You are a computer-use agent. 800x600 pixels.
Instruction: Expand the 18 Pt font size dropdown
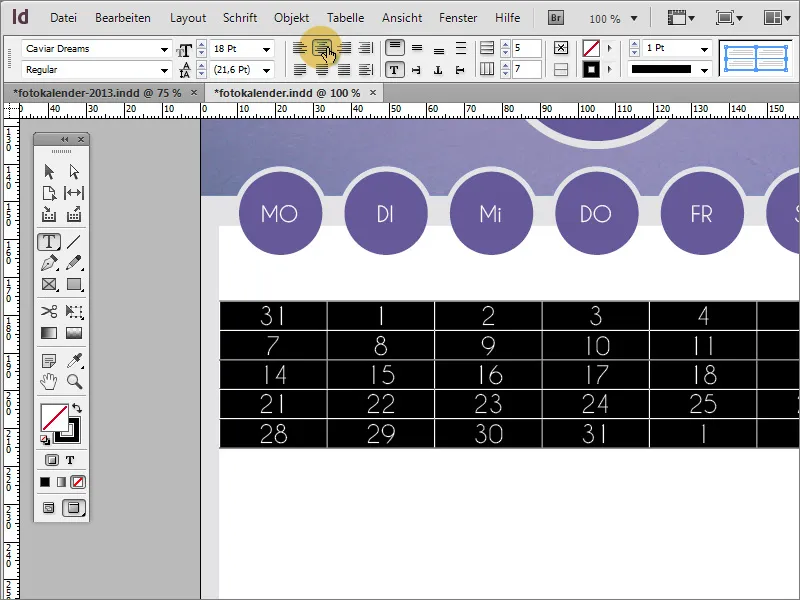[x=266, y=49]
